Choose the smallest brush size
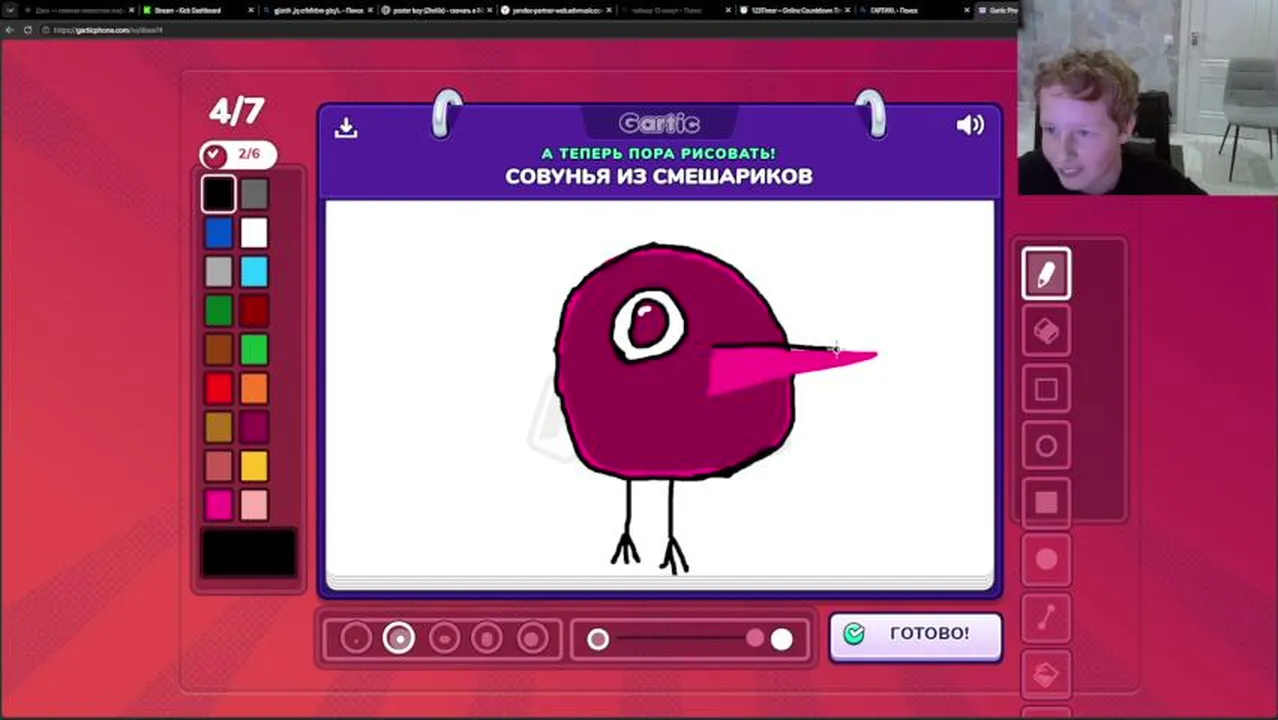 pos(355,638)
